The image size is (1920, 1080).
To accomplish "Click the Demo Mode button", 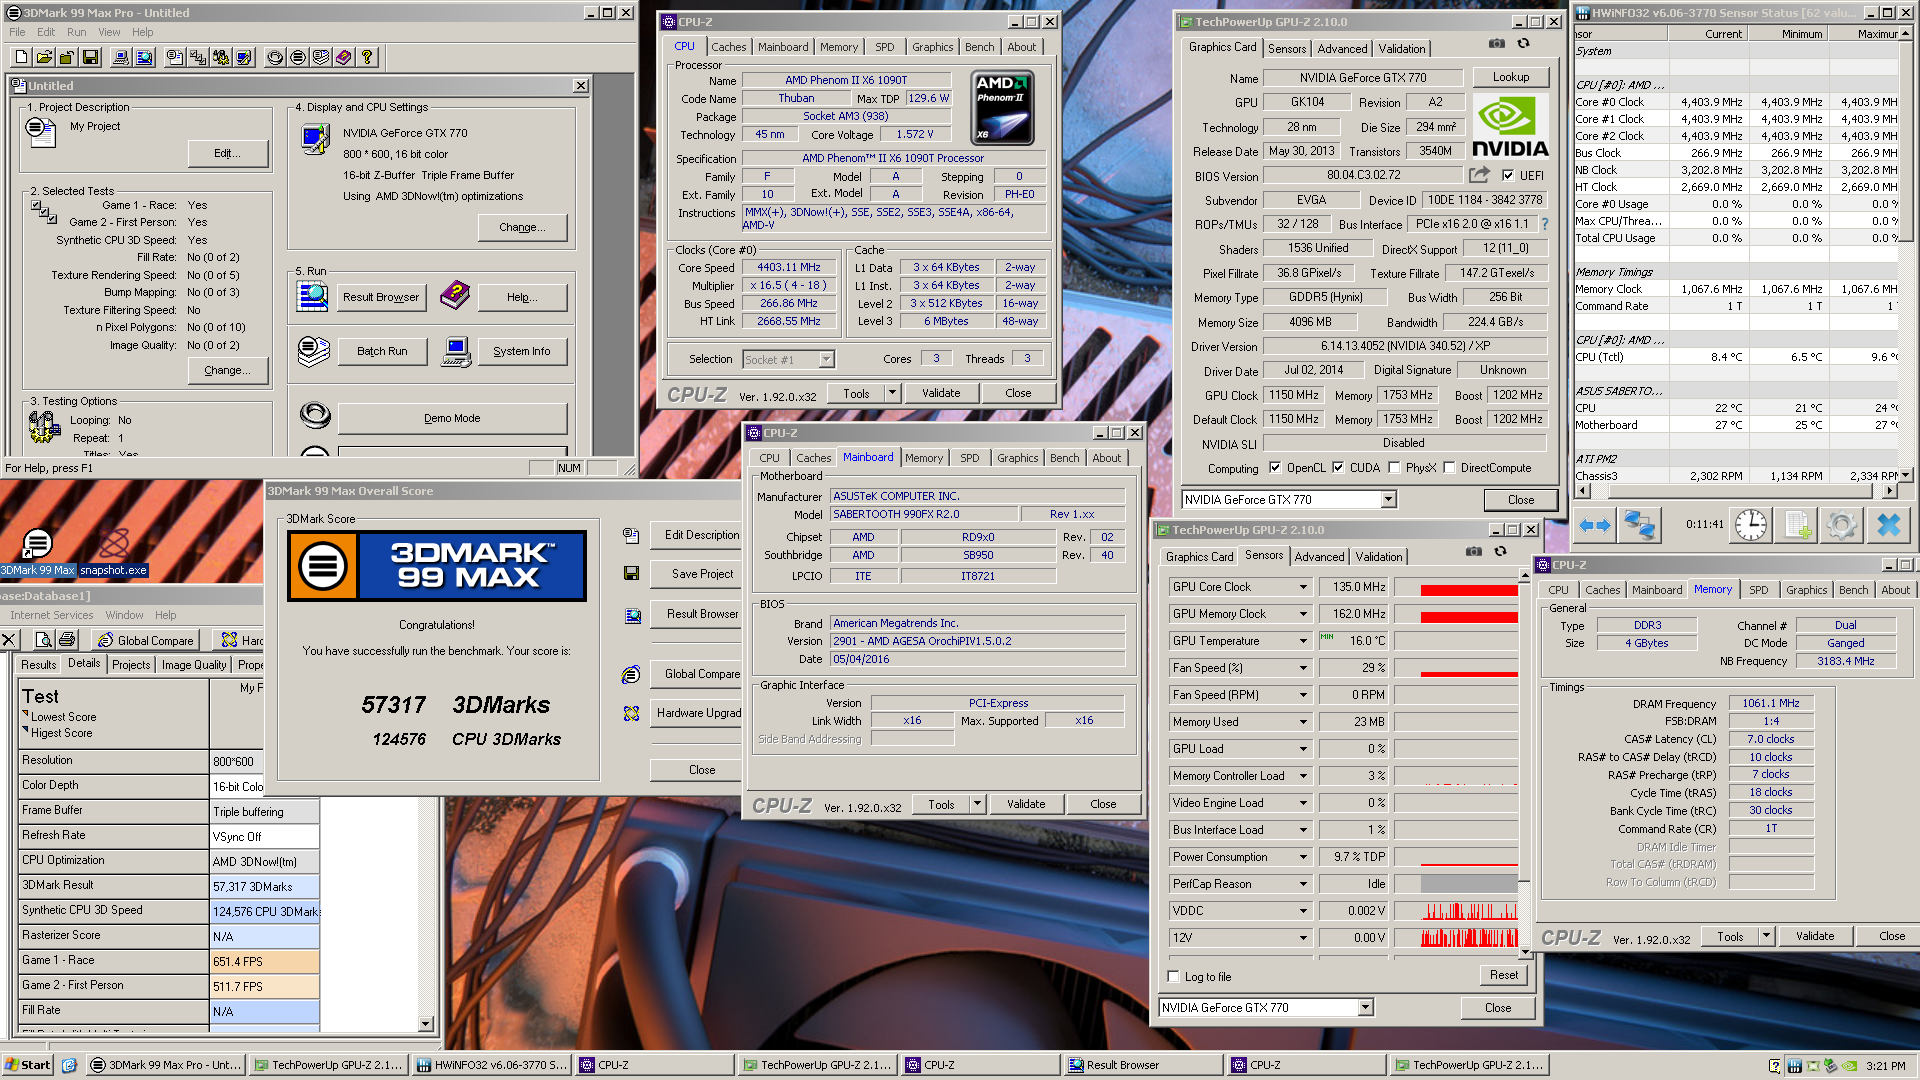I will point(452,419).
